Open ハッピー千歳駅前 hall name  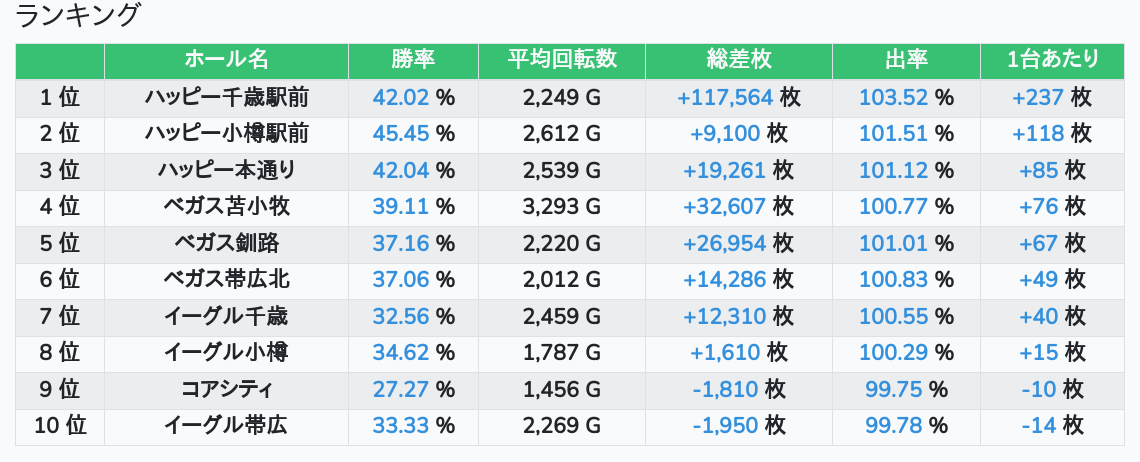point(226,97)
